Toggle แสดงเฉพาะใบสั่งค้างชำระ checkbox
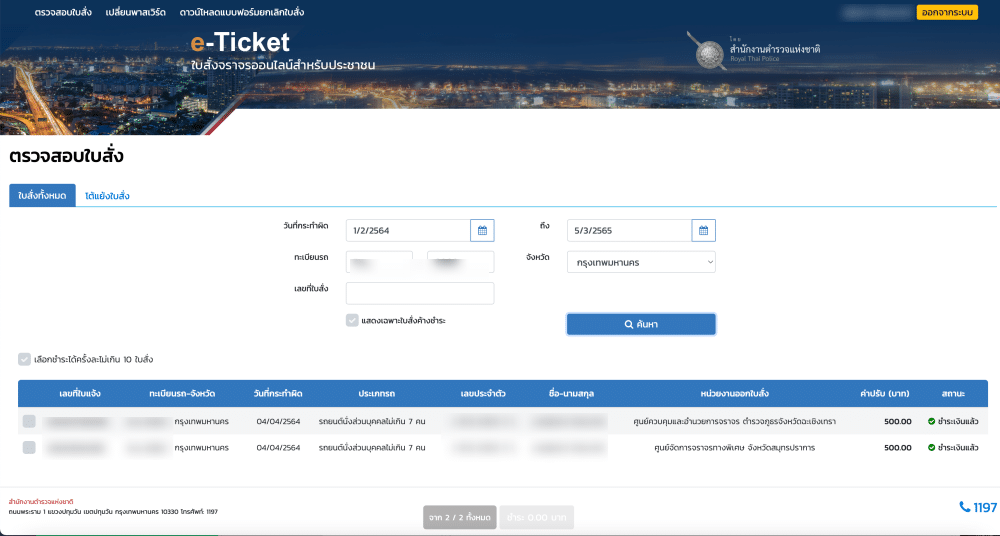Viewport: 1000px width, 536px height. click(x=352, y=320)
